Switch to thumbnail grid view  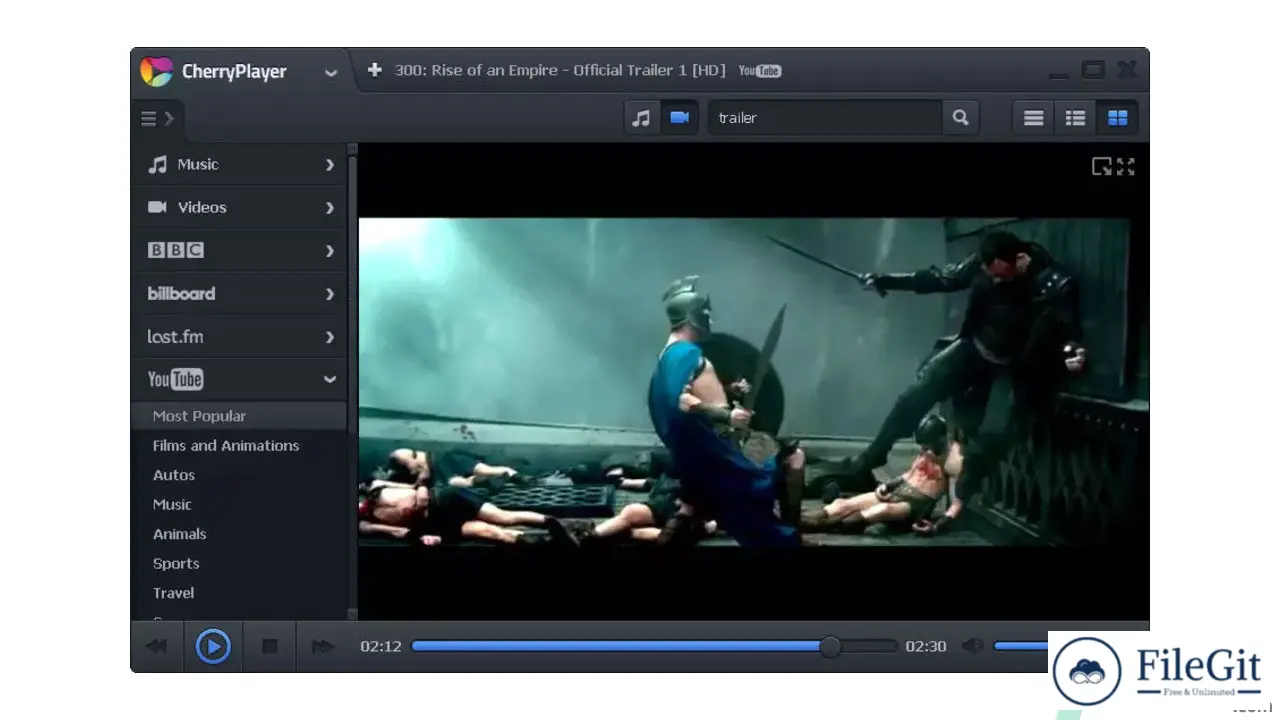click(1117, 118)
